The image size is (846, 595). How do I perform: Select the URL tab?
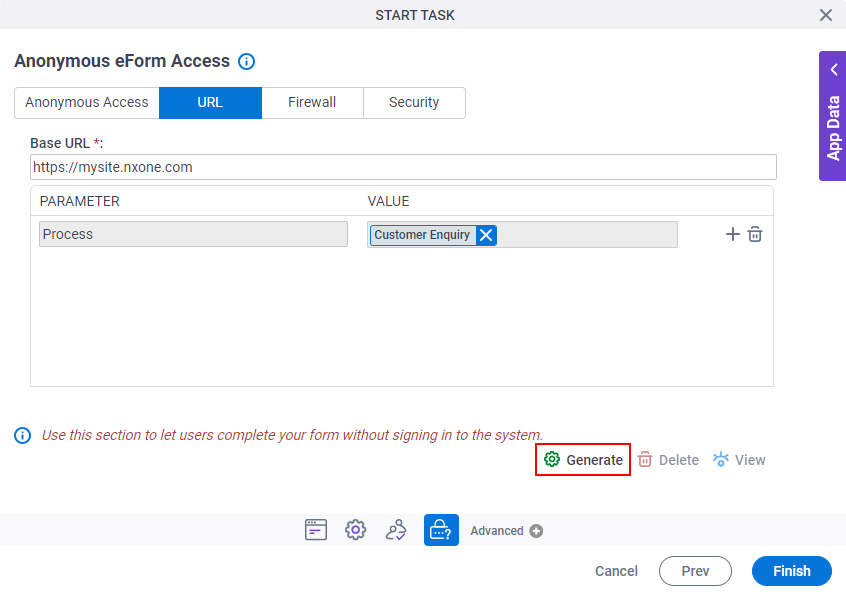210,102
